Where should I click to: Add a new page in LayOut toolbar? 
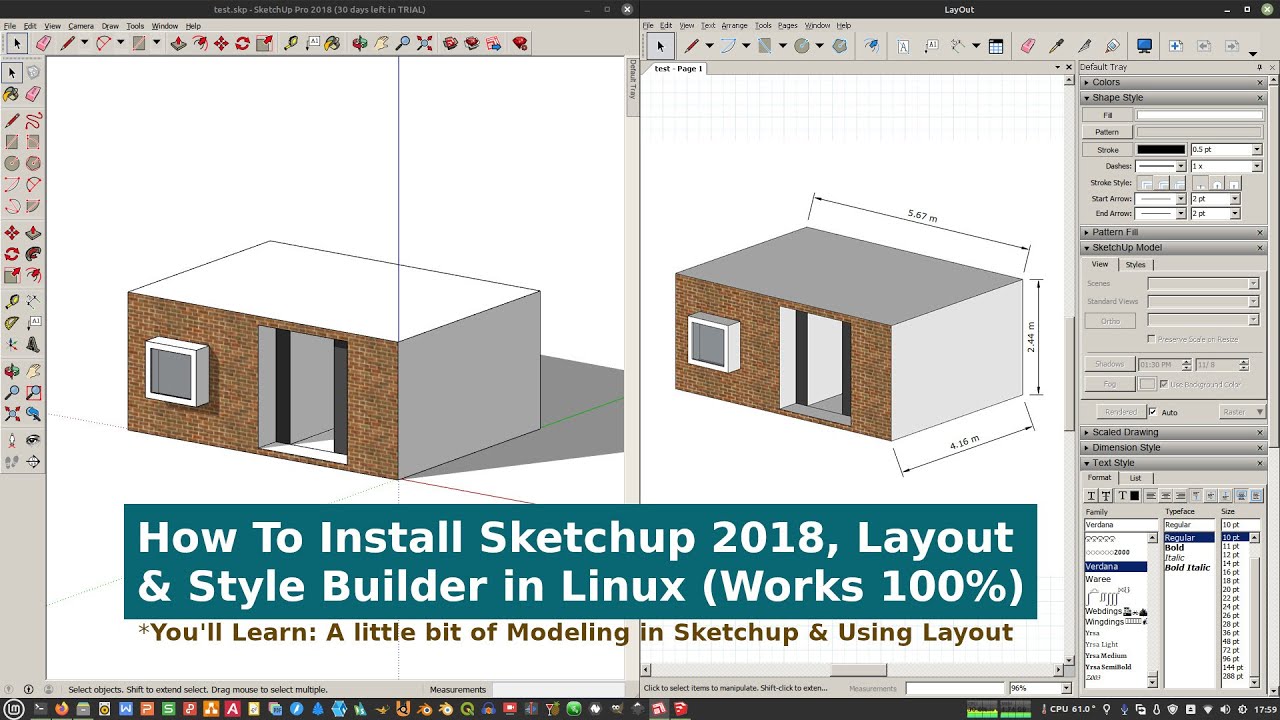pyautogui.click(x=1175, y=46)
